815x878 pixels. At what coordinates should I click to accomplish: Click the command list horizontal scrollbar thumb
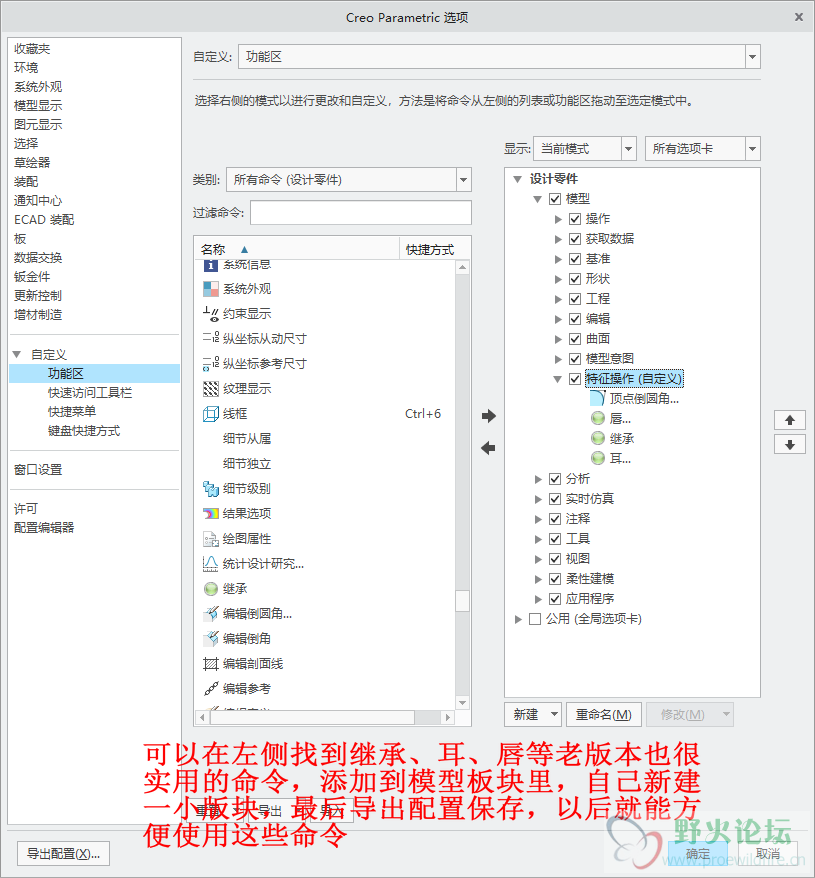(x=312, y=717)
